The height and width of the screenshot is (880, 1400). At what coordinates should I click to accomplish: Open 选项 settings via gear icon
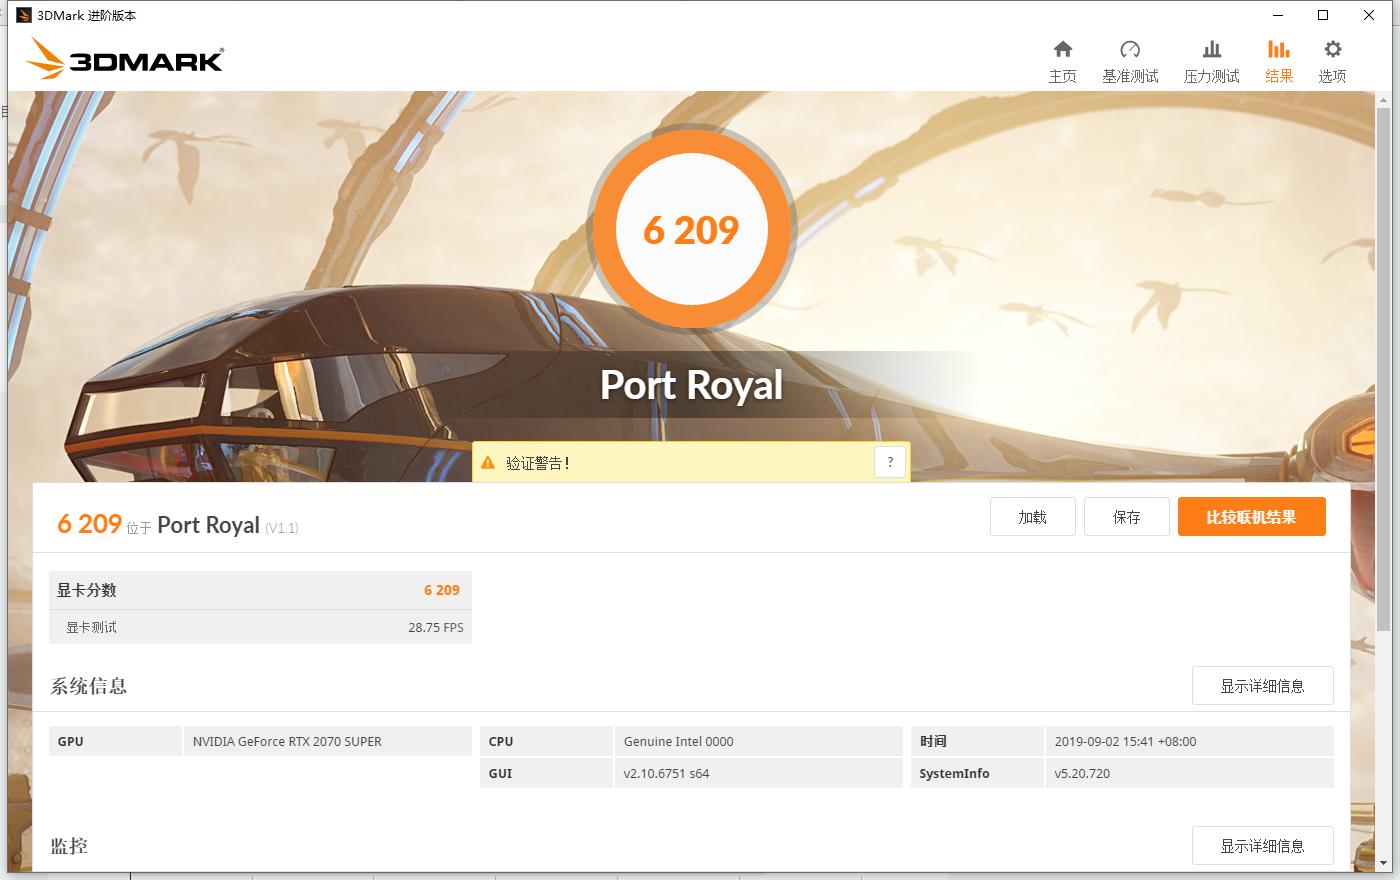pos(1331,60)
